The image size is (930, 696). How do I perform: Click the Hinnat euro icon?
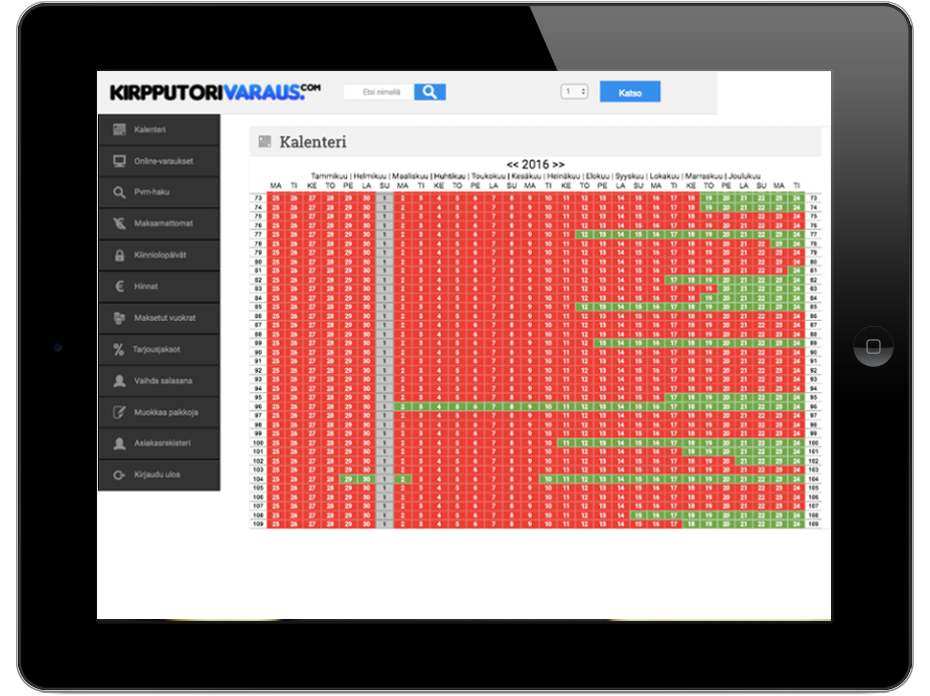[x=119, y=286]
